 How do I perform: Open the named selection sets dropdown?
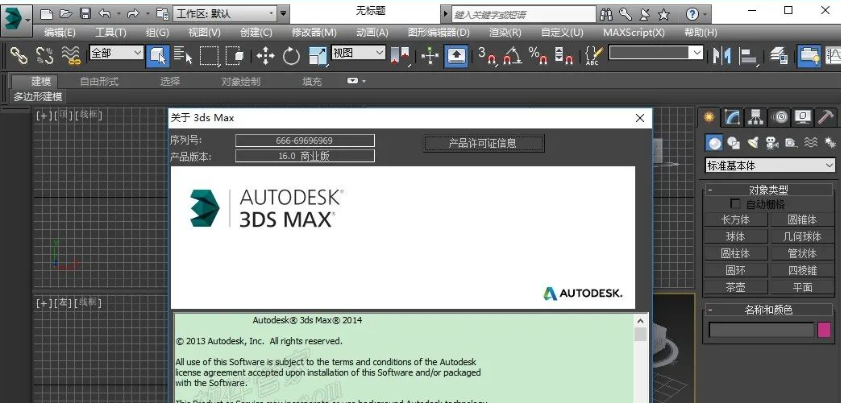tap(655, 53)
